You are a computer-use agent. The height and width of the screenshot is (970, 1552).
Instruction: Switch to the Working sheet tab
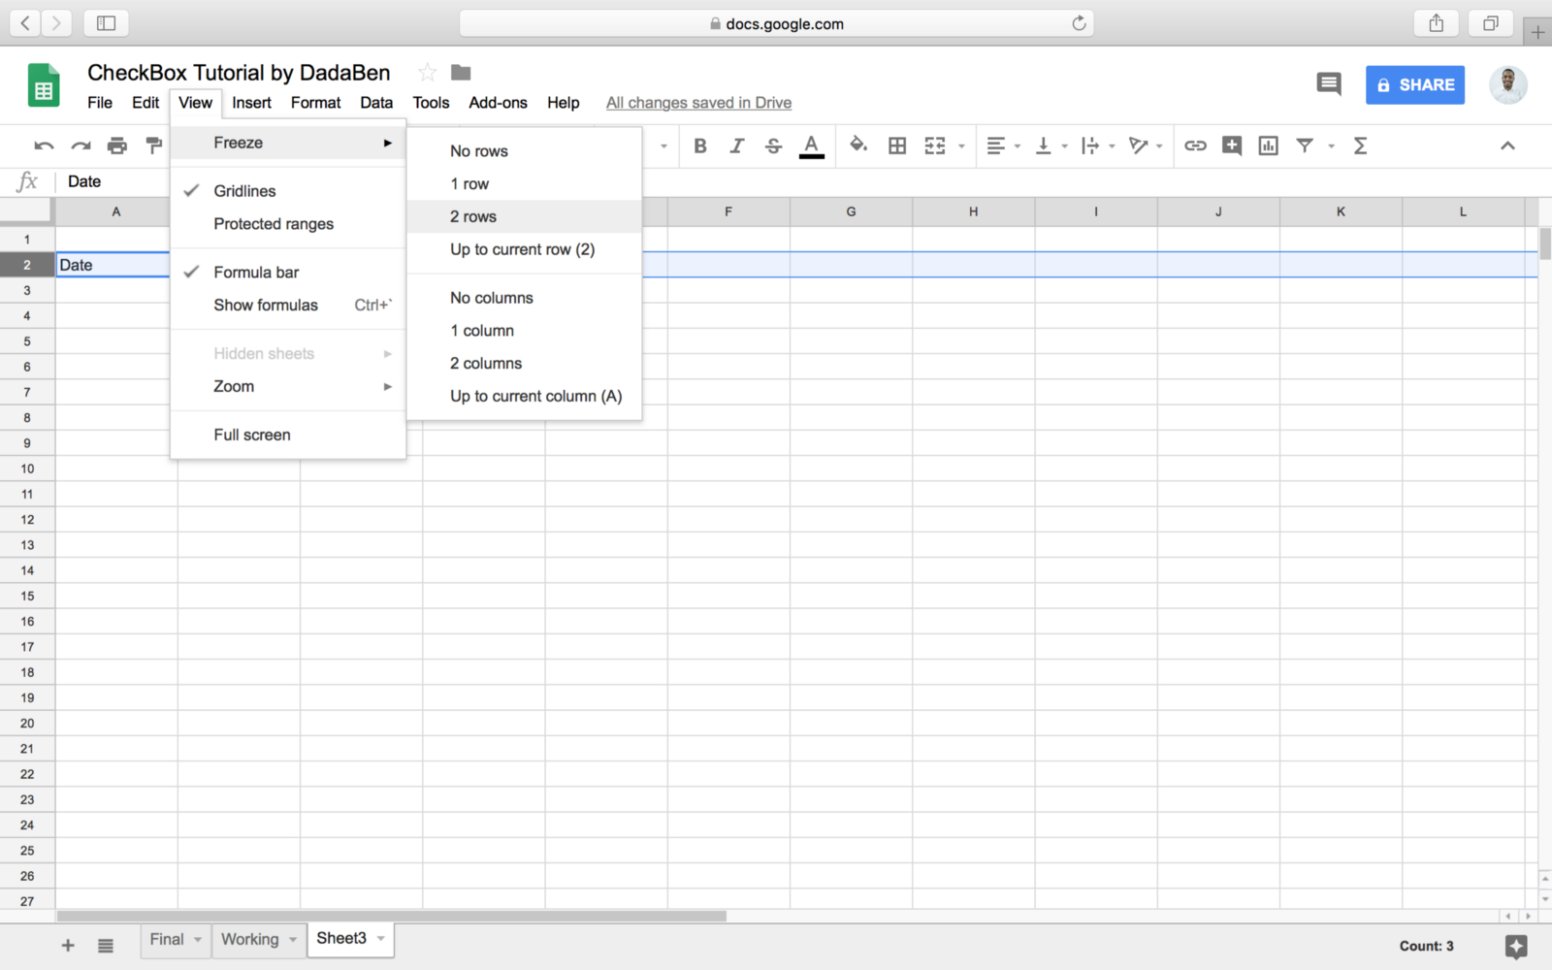point(249,939)
